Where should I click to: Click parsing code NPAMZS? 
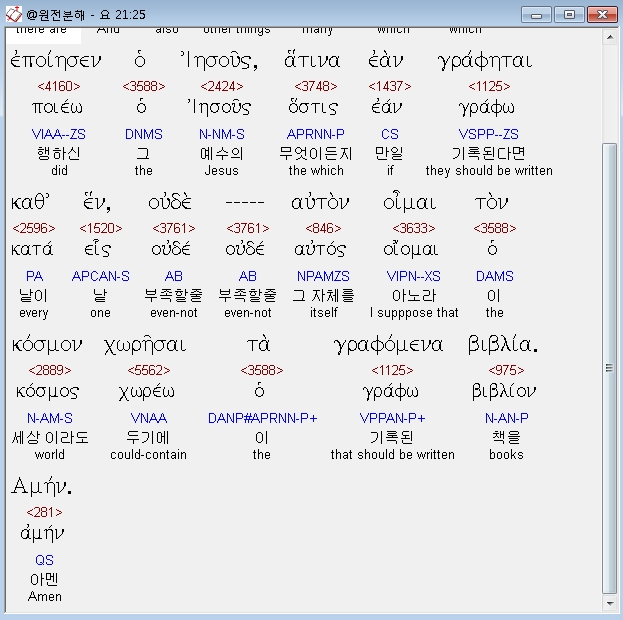click(x=323, y=276)
